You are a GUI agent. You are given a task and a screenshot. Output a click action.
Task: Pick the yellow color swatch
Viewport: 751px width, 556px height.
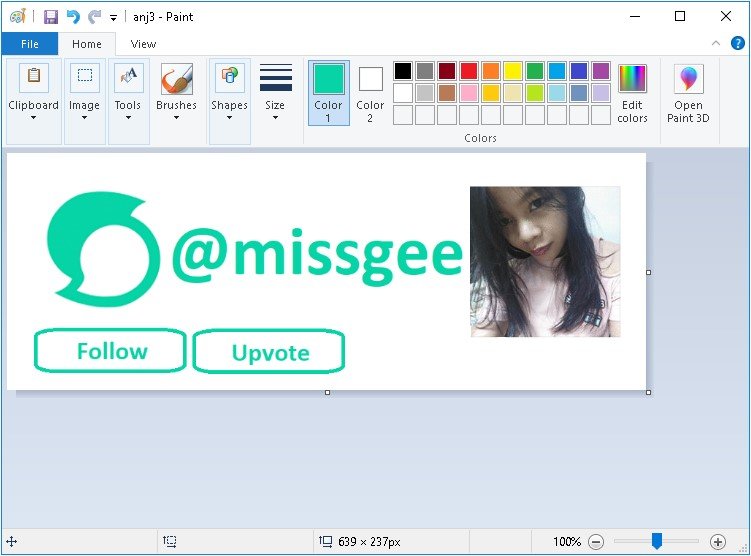tap(513, 71)
